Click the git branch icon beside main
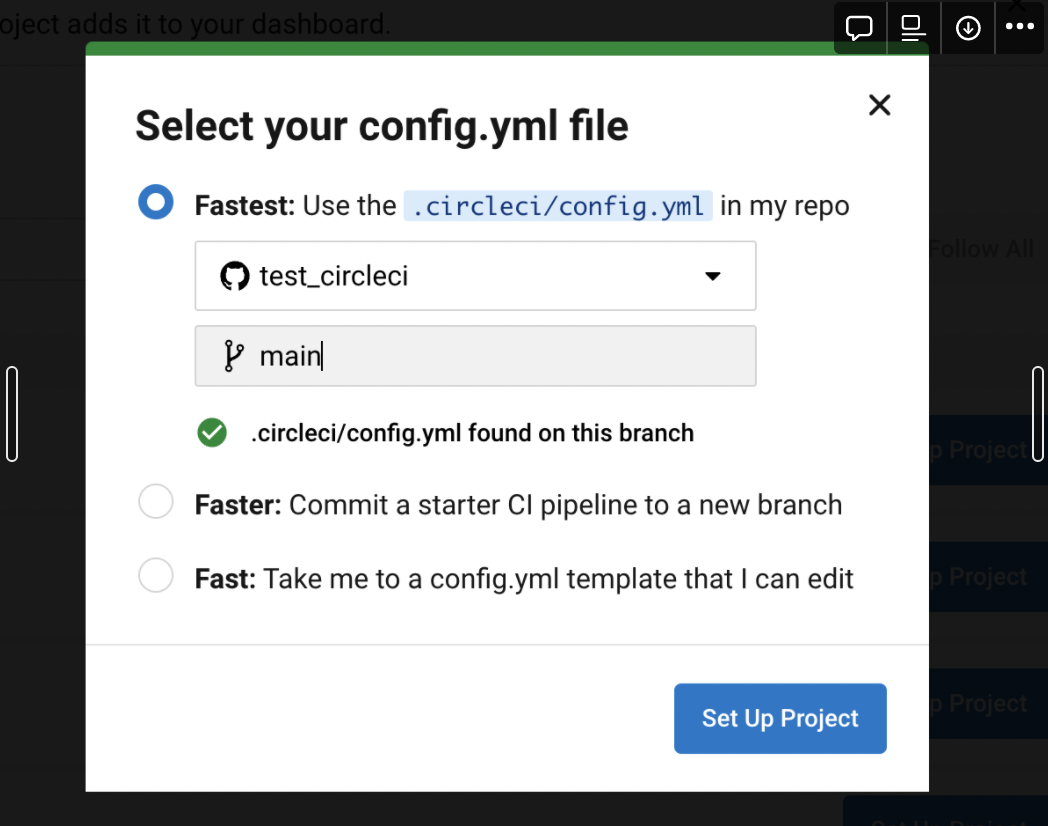 tap(234, 356)
